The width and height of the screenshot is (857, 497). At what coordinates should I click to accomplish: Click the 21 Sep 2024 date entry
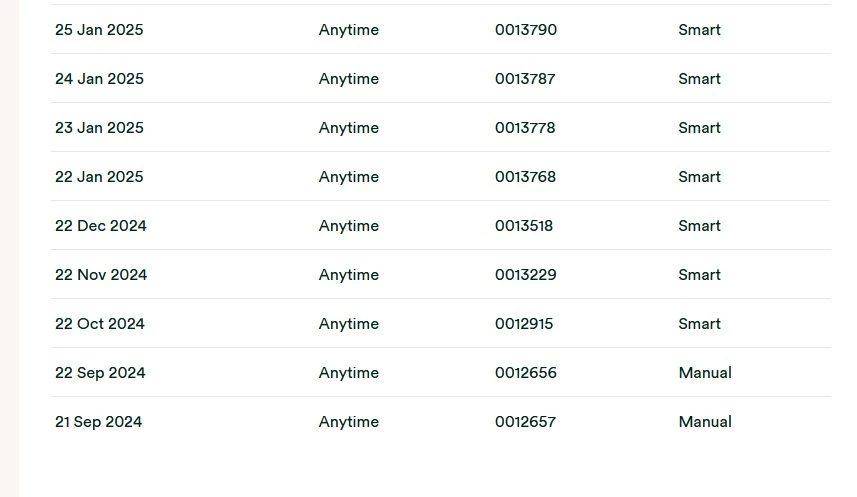pos(98,422)
